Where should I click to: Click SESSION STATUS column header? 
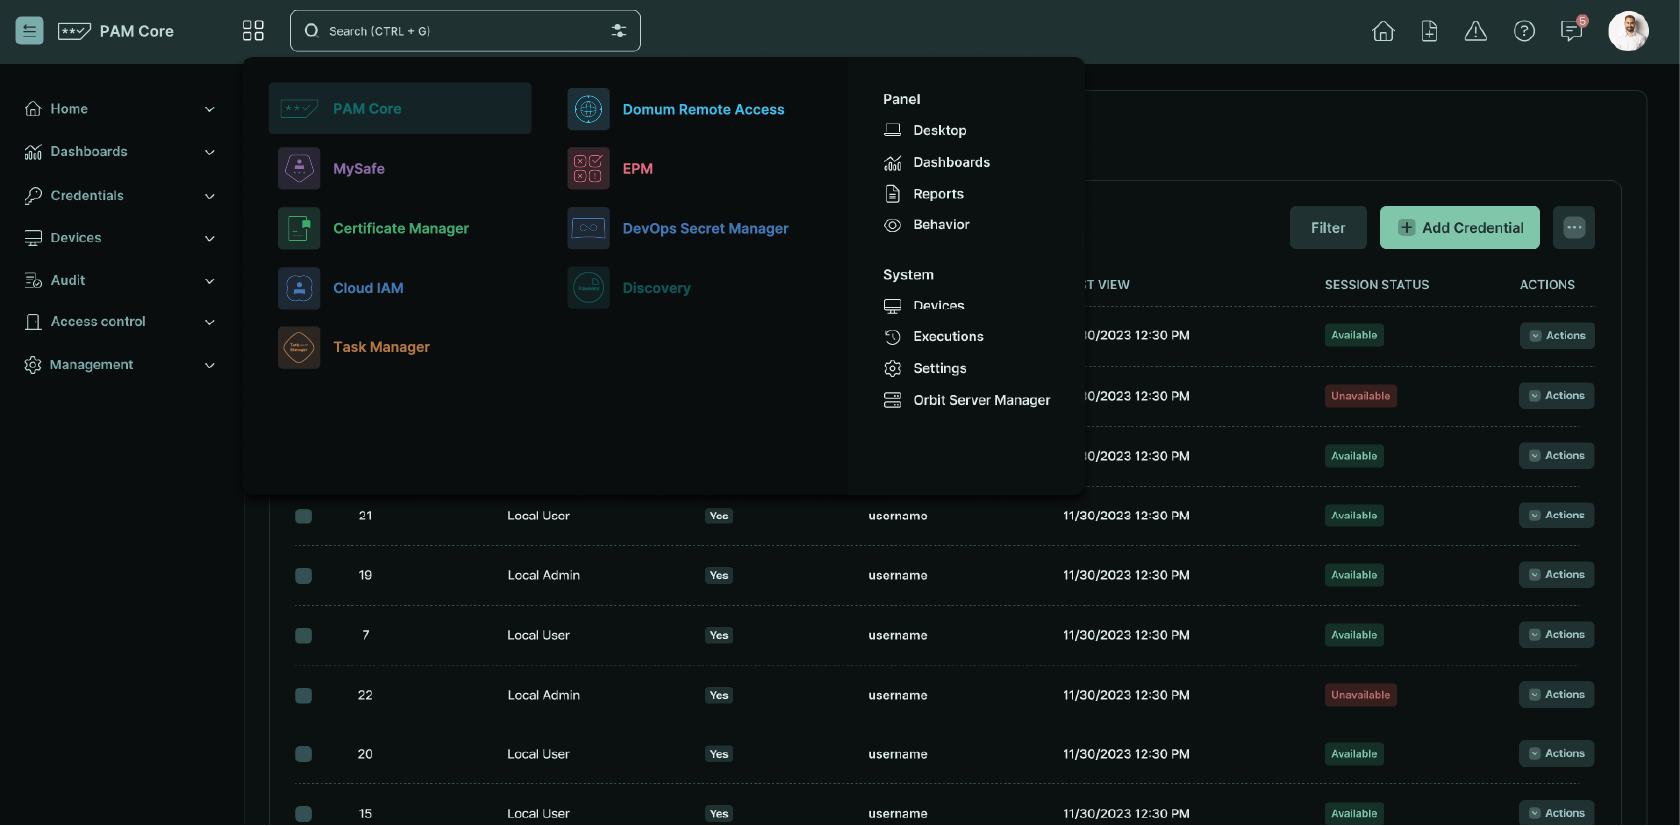(1377, 285)
